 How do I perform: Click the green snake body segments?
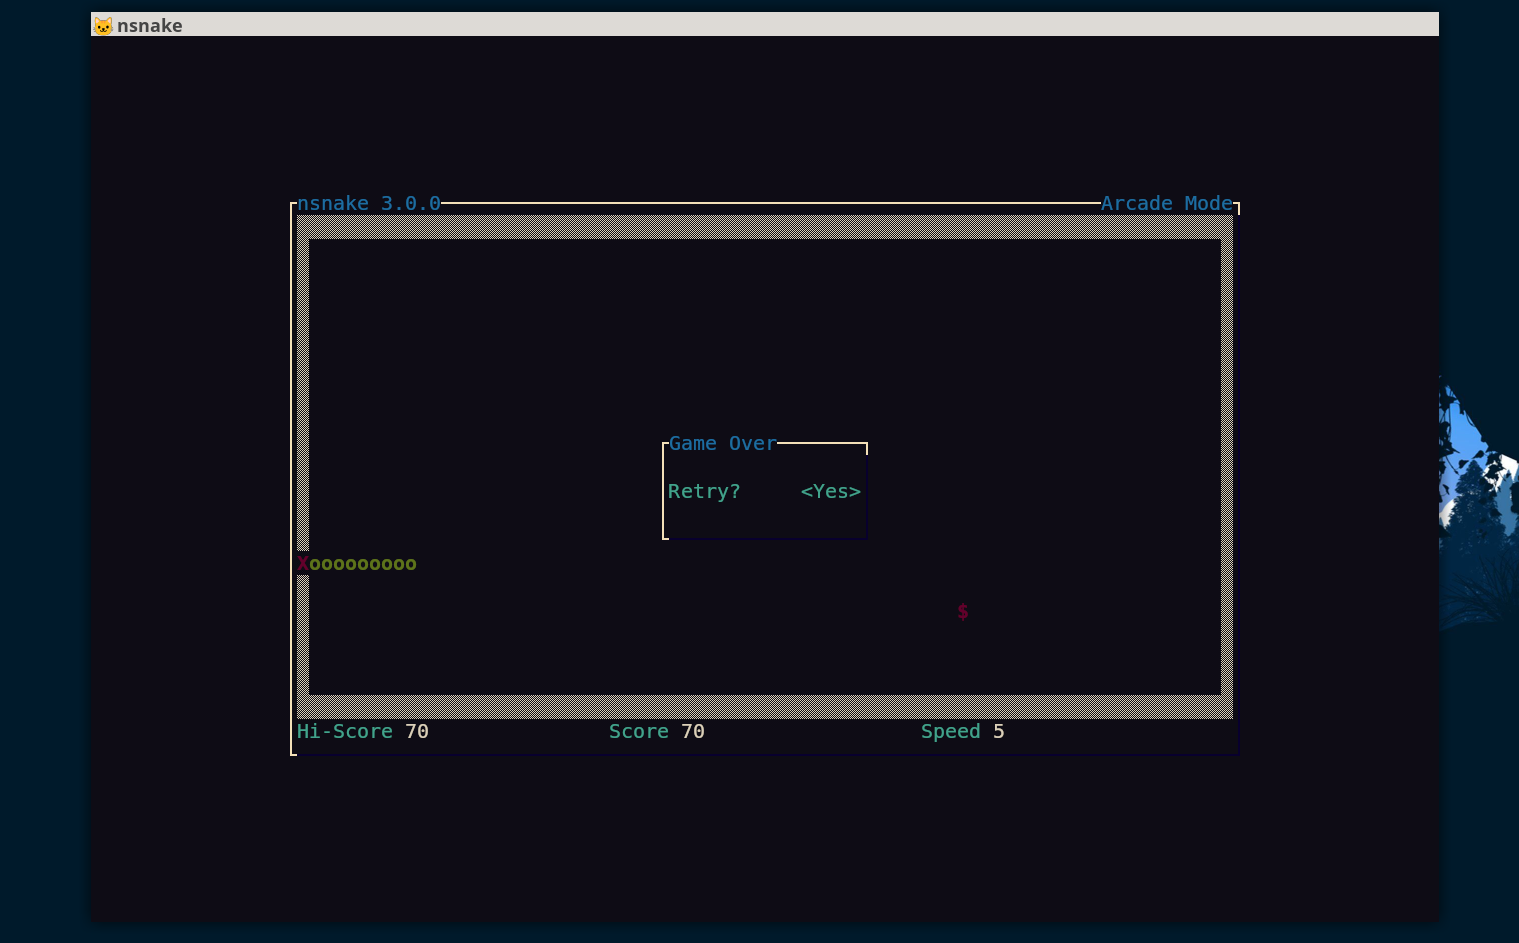click(363, 564)
